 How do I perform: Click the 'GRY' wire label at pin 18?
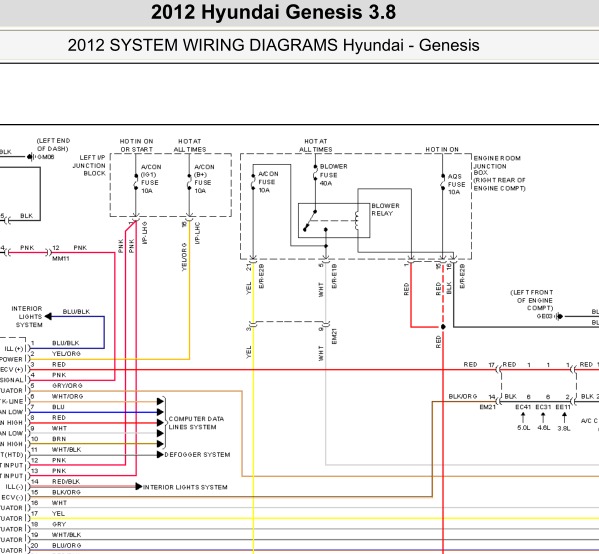point(59,524)
